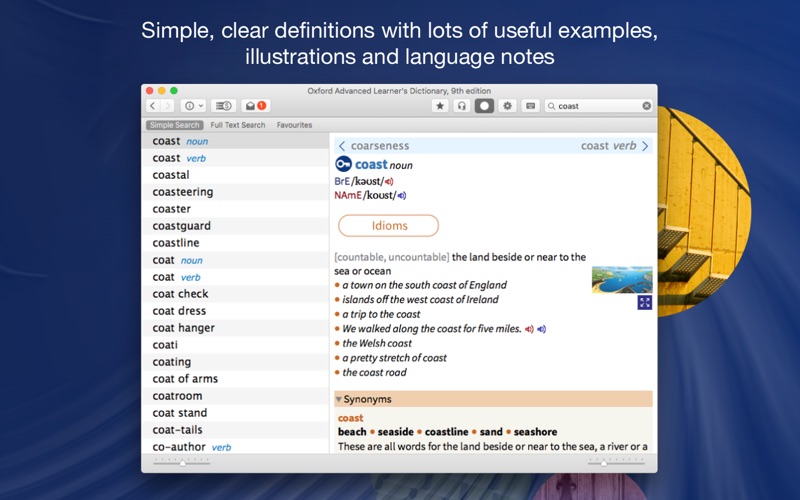This screenshot has width=800, height=500.
Task: Click the next-entry chevron beside coast verb
Action: click(645, 146)
